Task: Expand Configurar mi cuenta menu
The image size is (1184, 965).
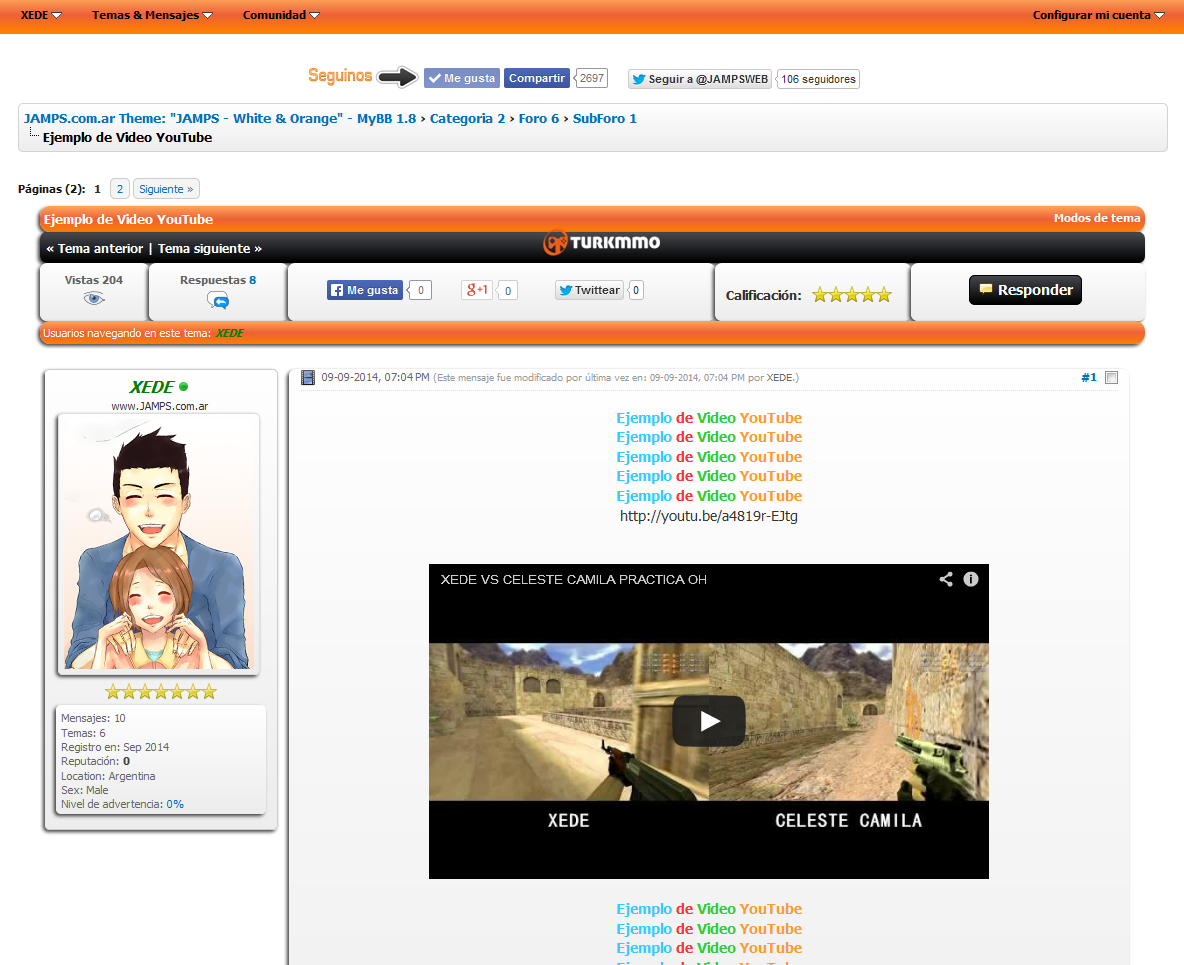Action: [1098, 15]
